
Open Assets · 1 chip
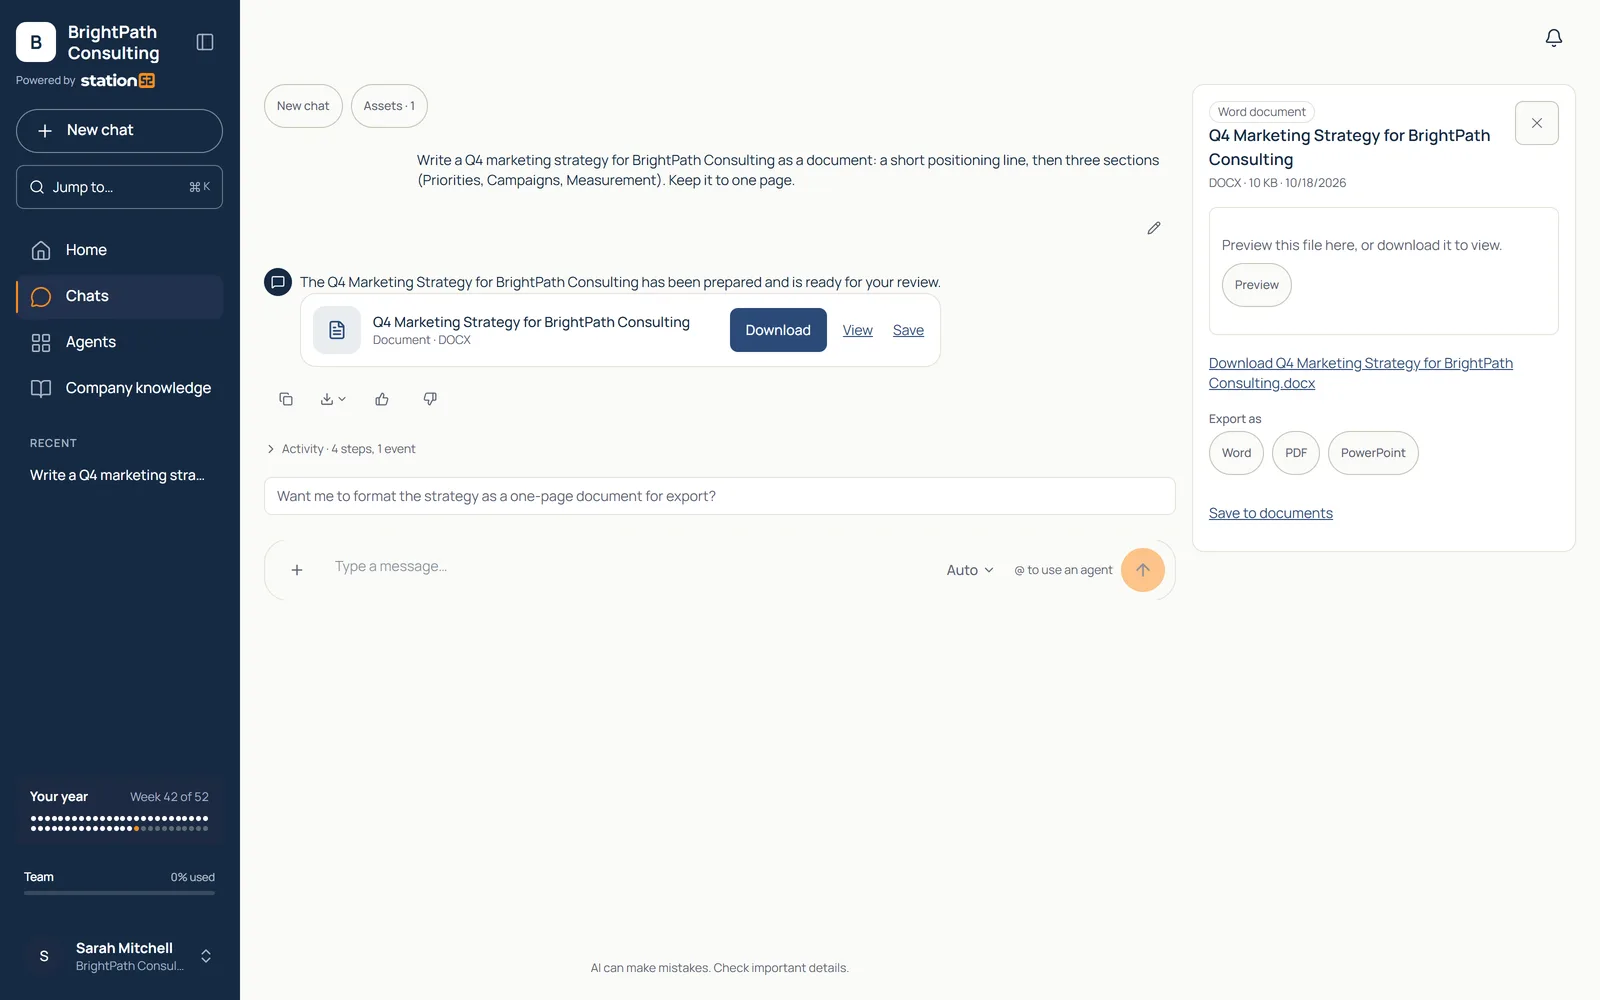coord(389,106)
